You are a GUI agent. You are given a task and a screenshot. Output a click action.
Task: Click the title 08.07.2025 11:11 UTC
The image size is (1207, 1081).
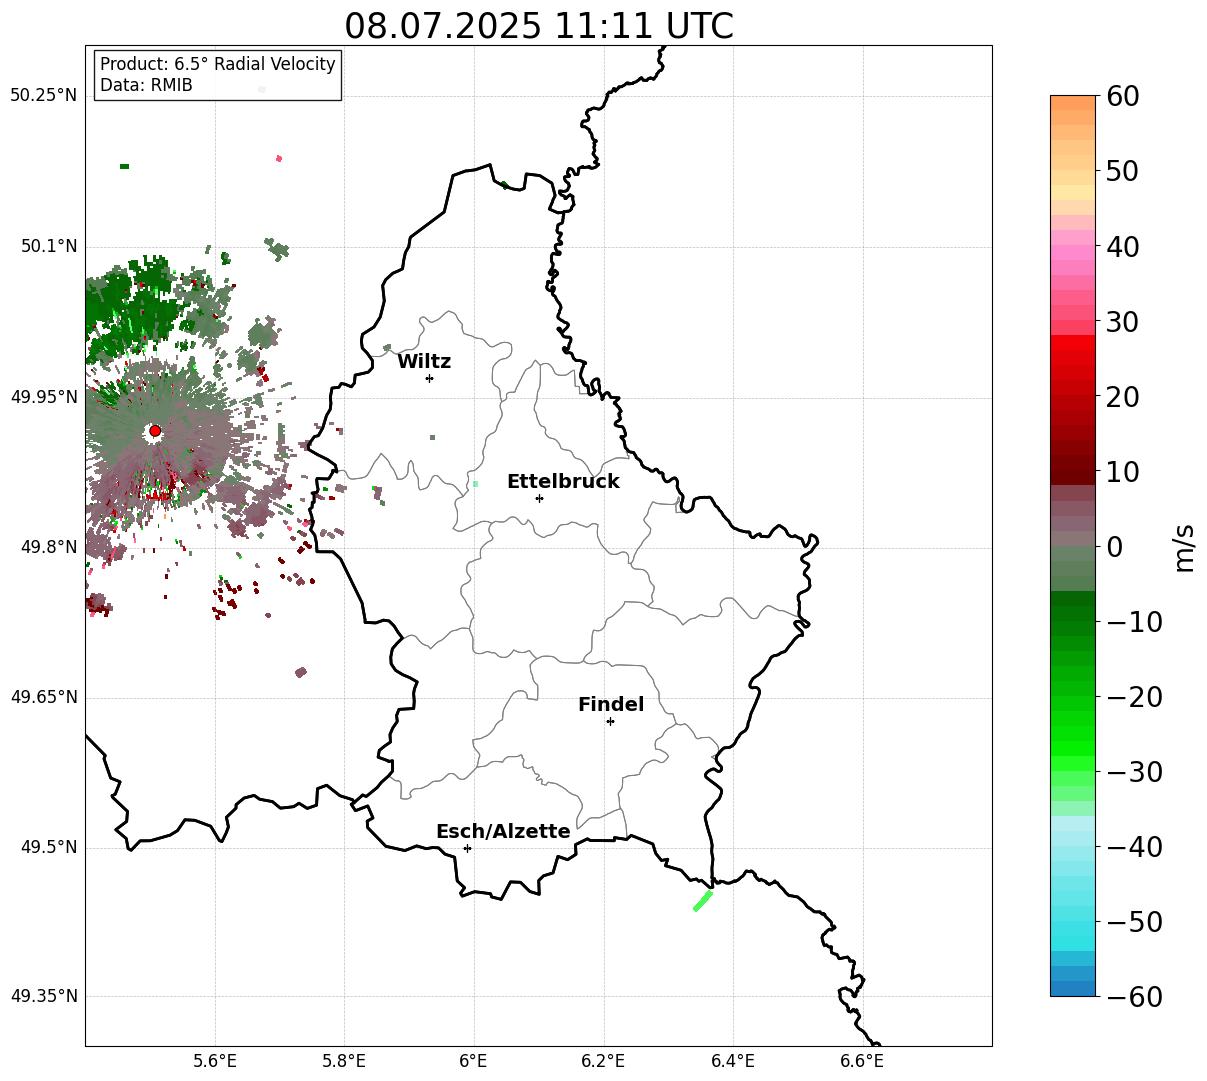point(538,26)
